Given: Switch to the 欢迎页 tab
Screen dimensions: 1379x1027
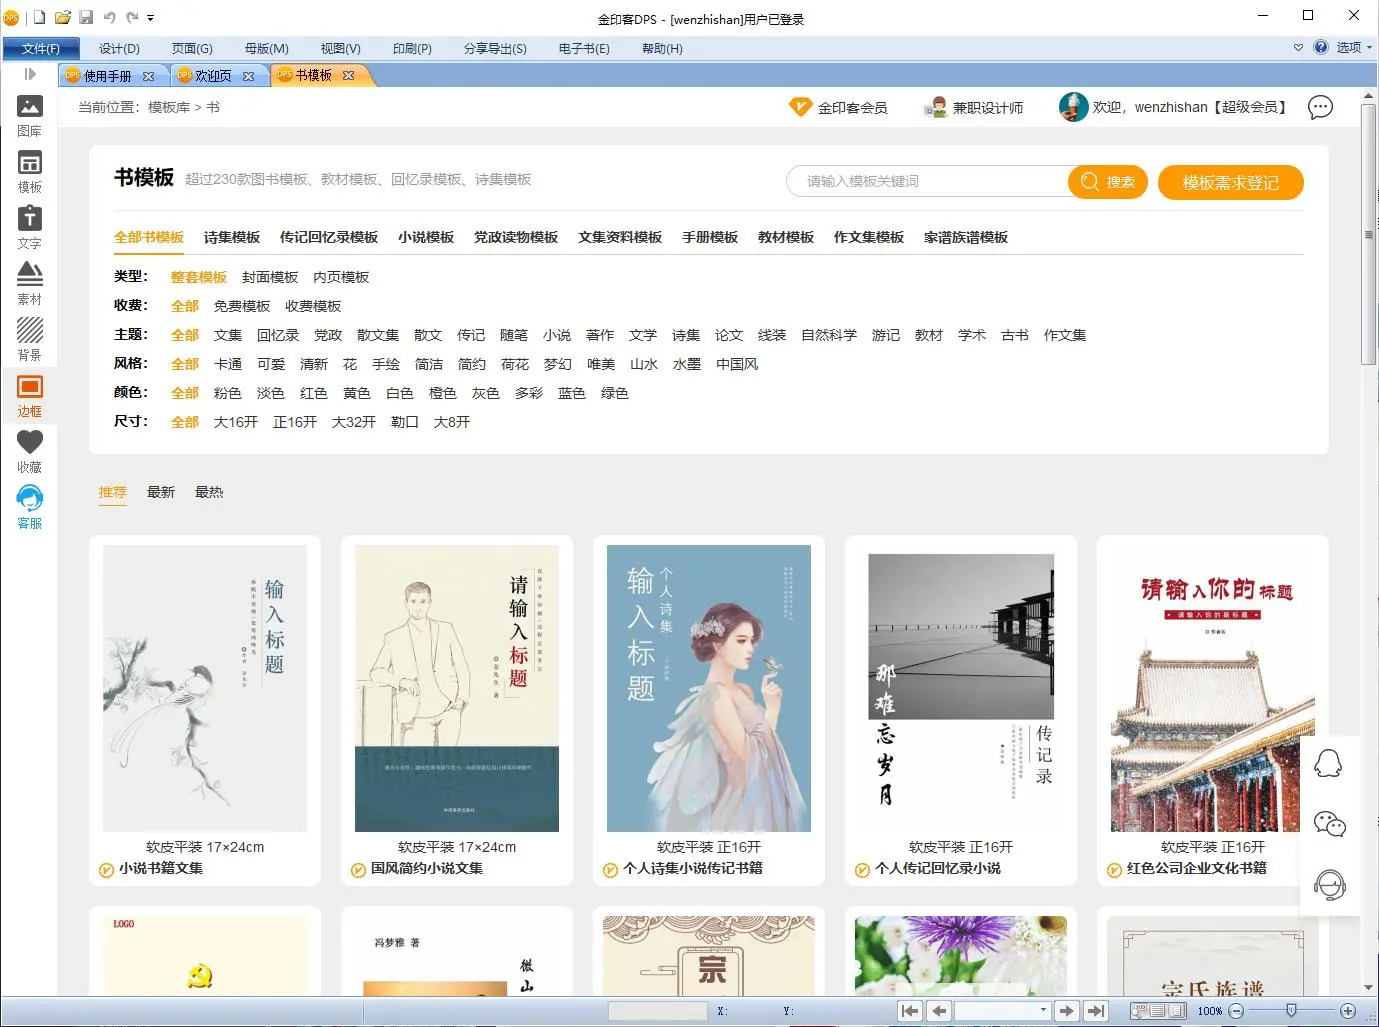Looking at the screenshot, I should point(213,76).
